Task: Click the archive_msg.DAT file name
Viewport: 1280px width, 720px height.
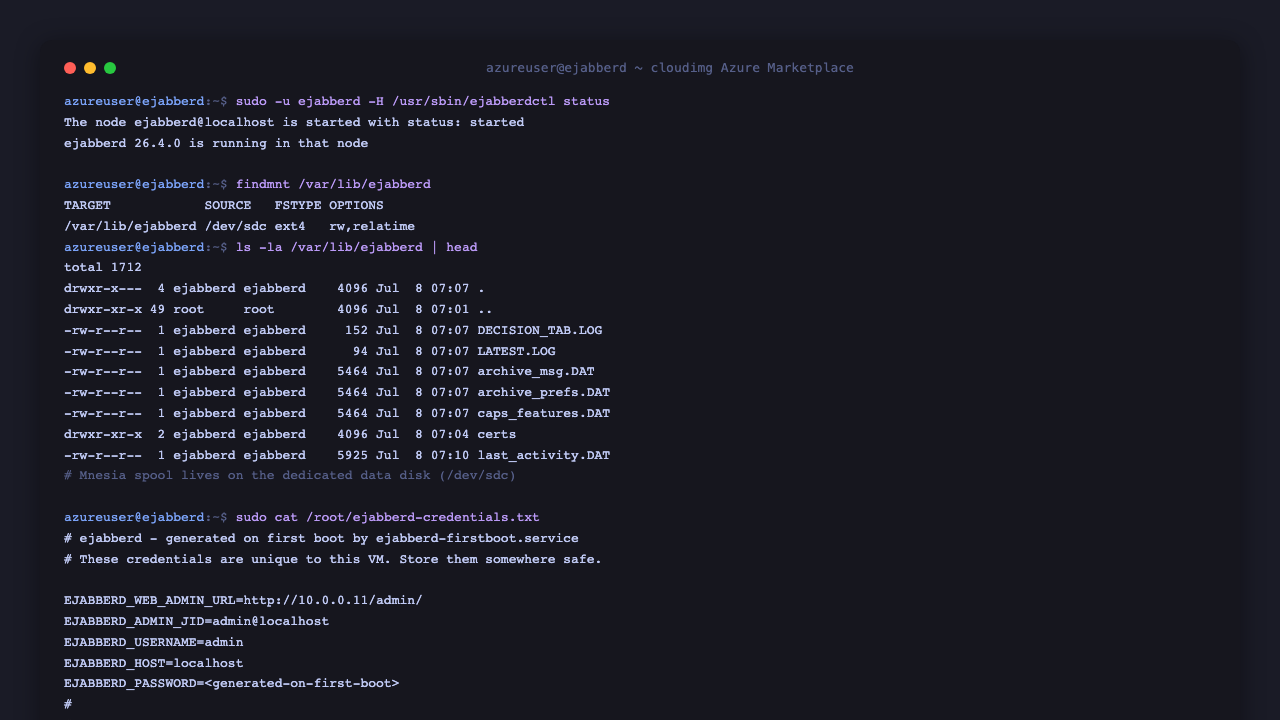Action: 536,371
